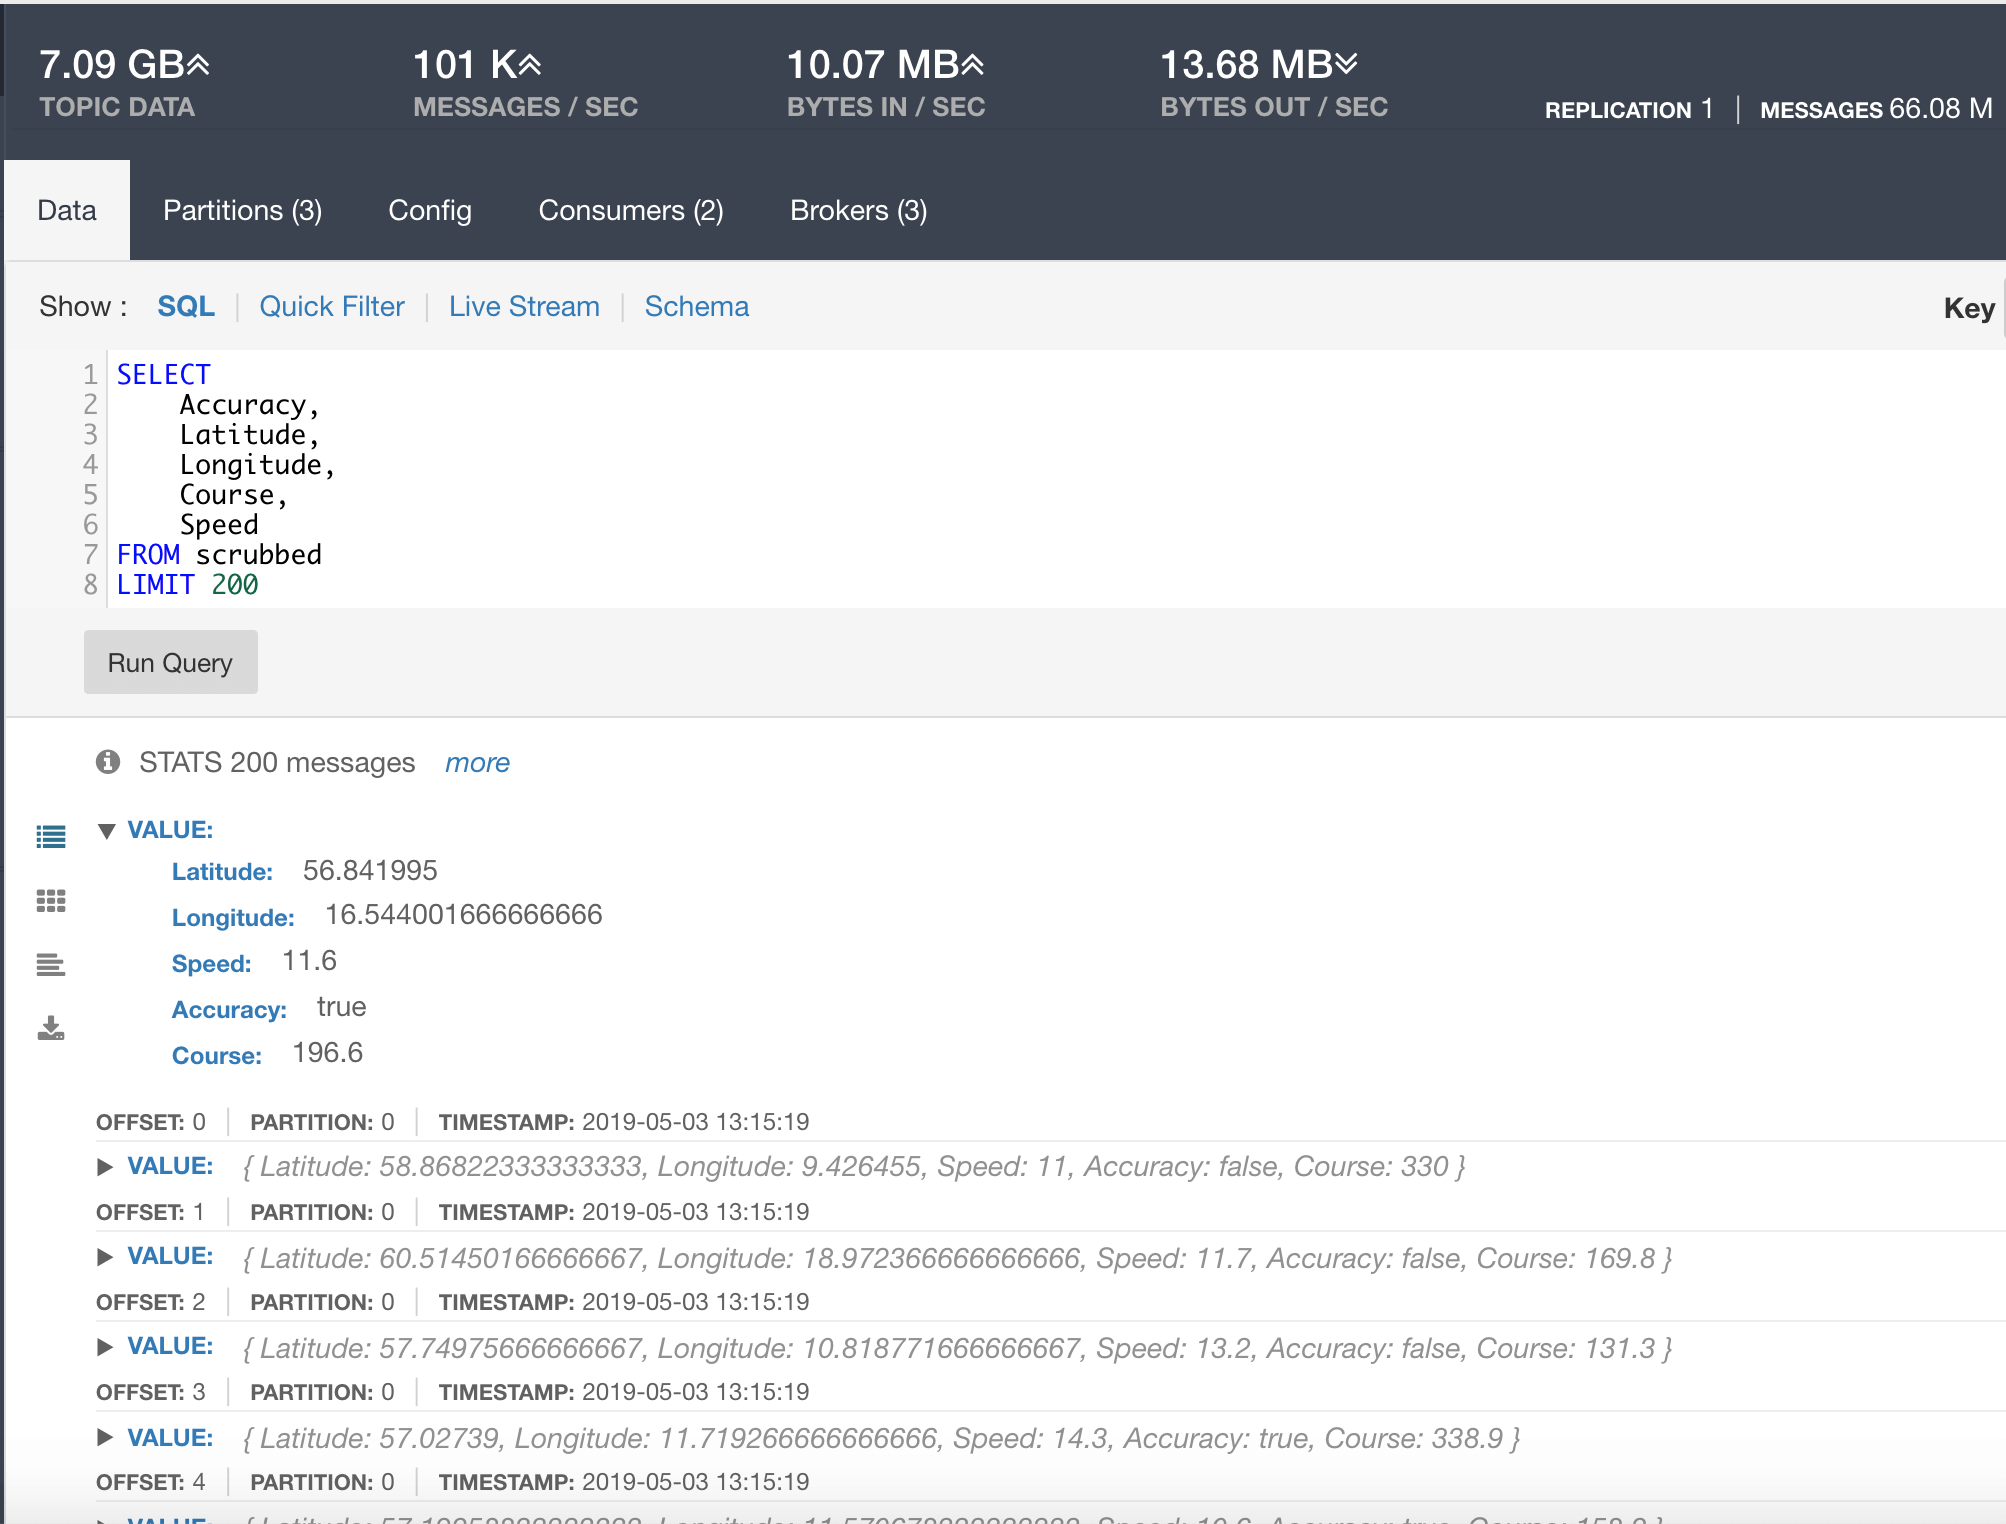
Task: Switch to the Partitions tab
Action: tap(242, 210)
